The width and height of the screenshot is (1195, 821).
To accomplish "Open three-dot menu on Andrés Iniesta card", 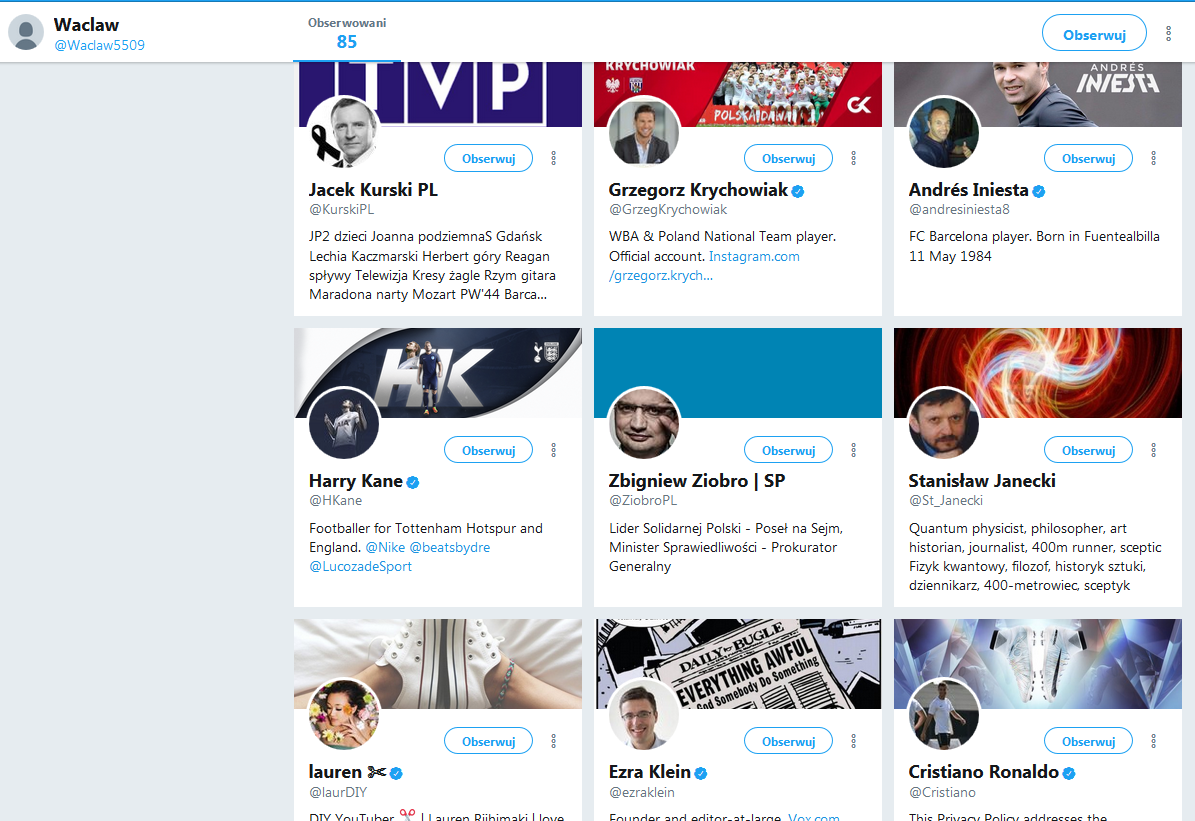I will pos(1154,158).
